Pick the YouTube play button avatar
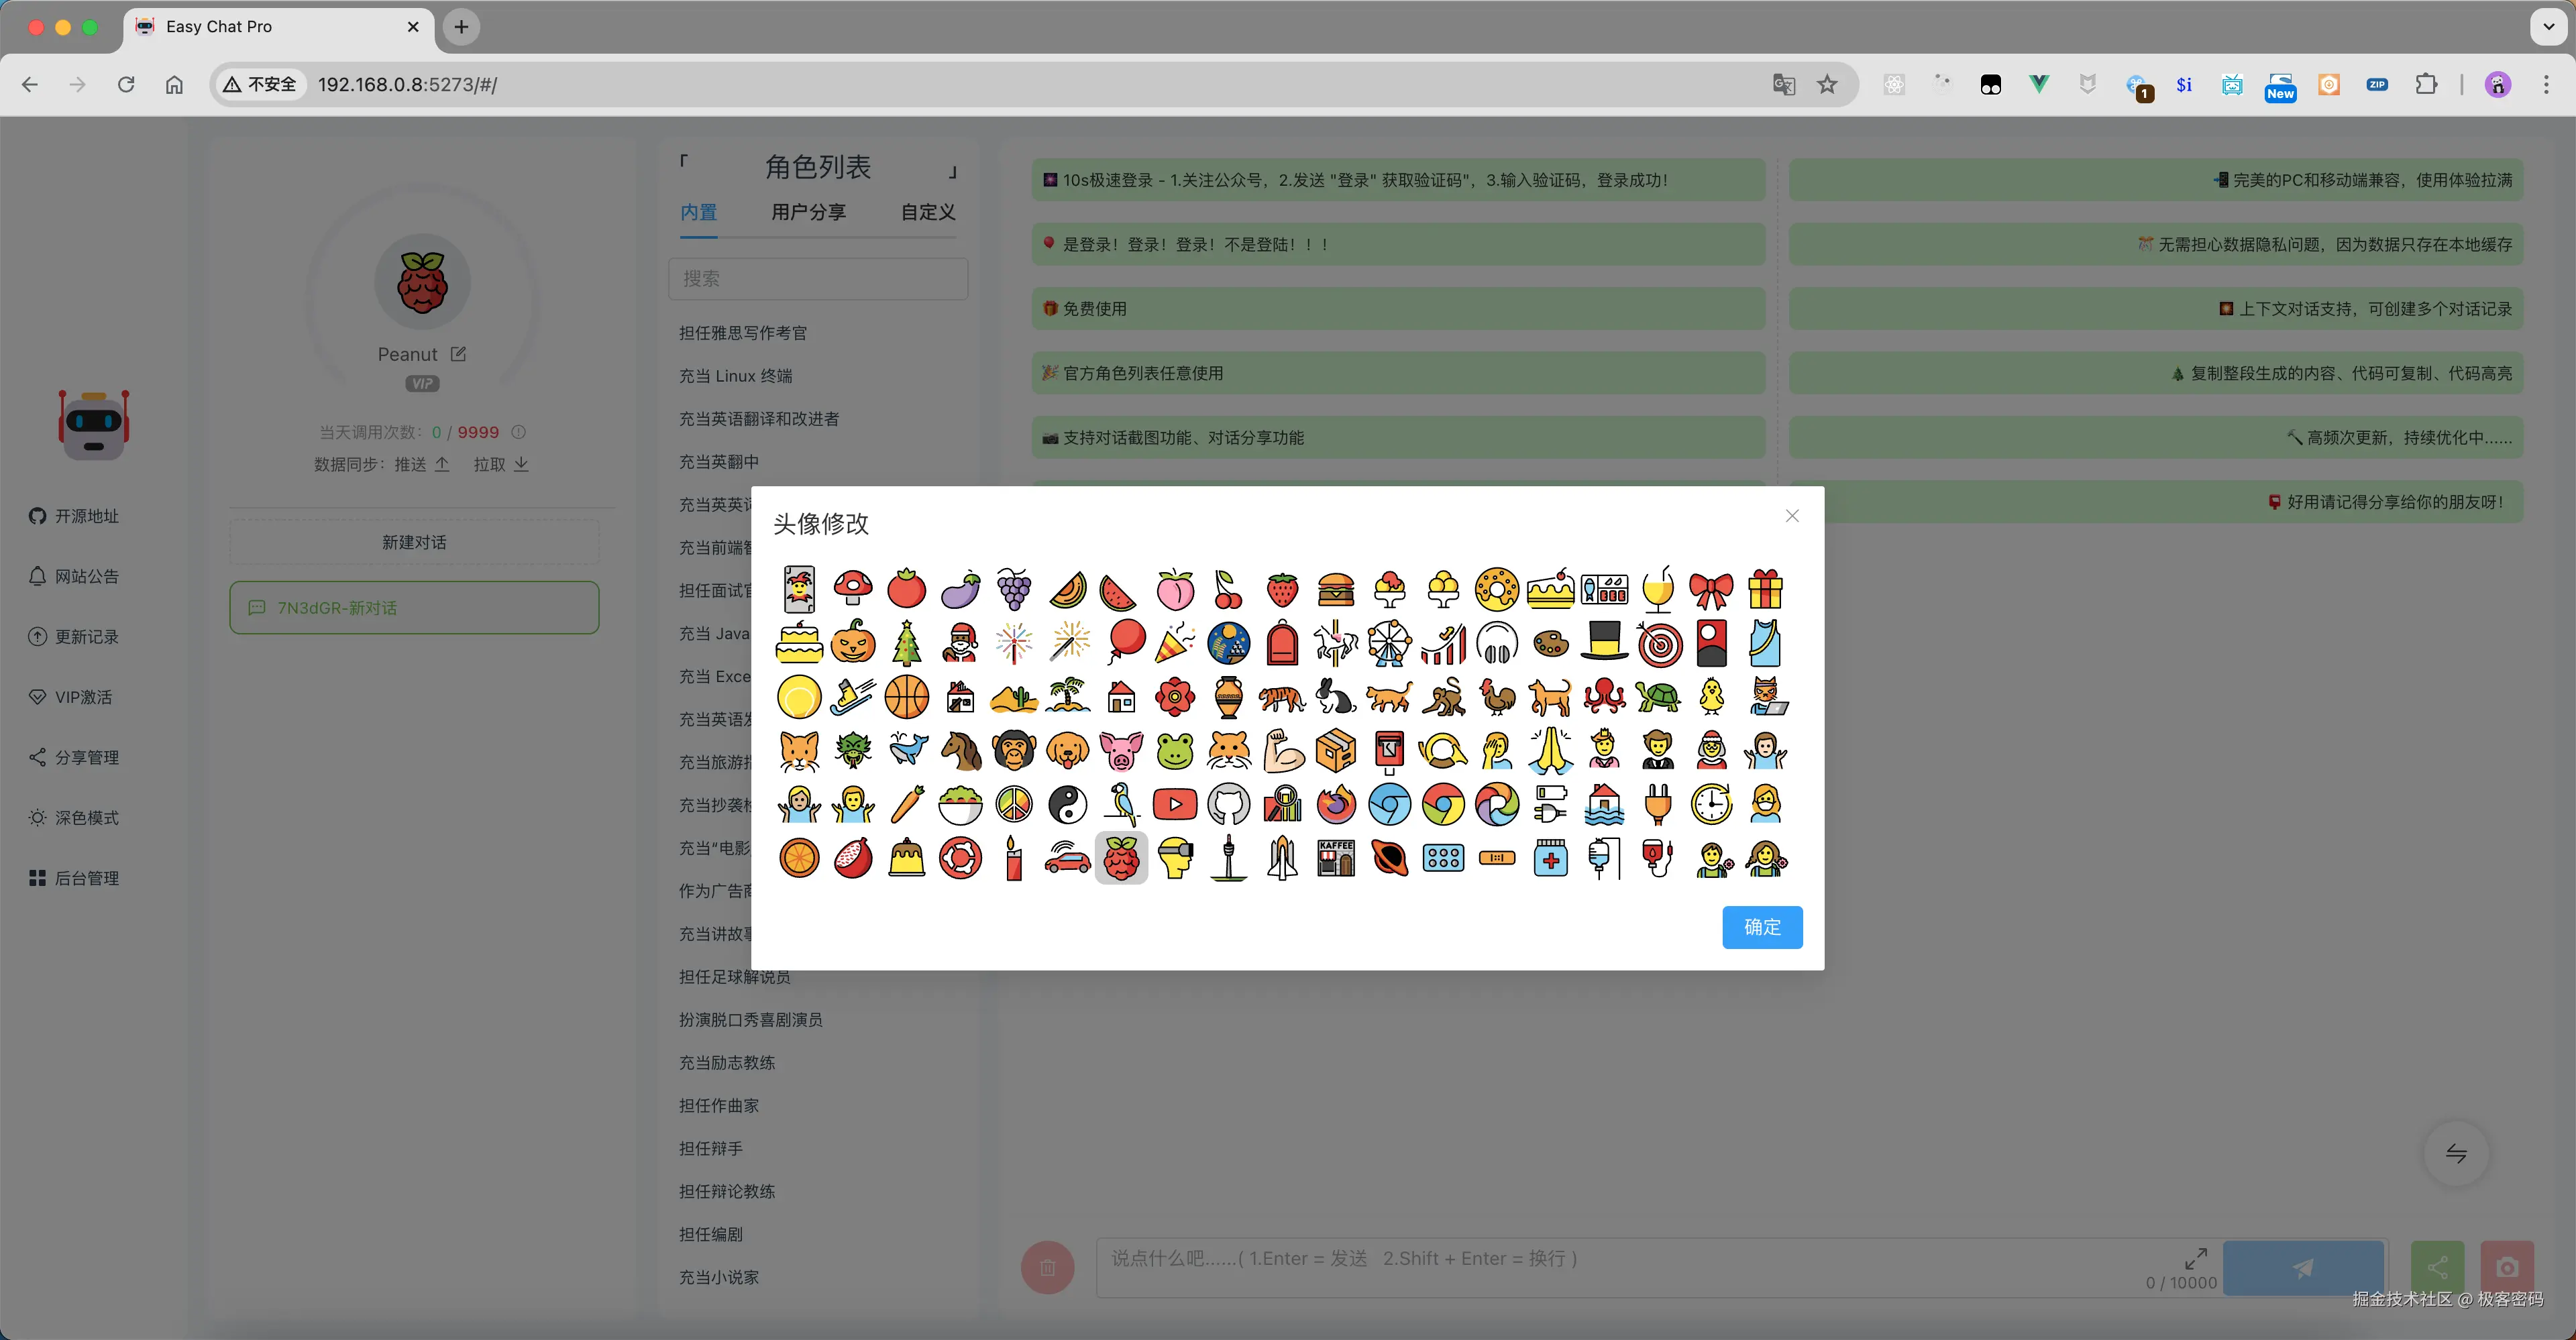 click(x=1174, y=804)
